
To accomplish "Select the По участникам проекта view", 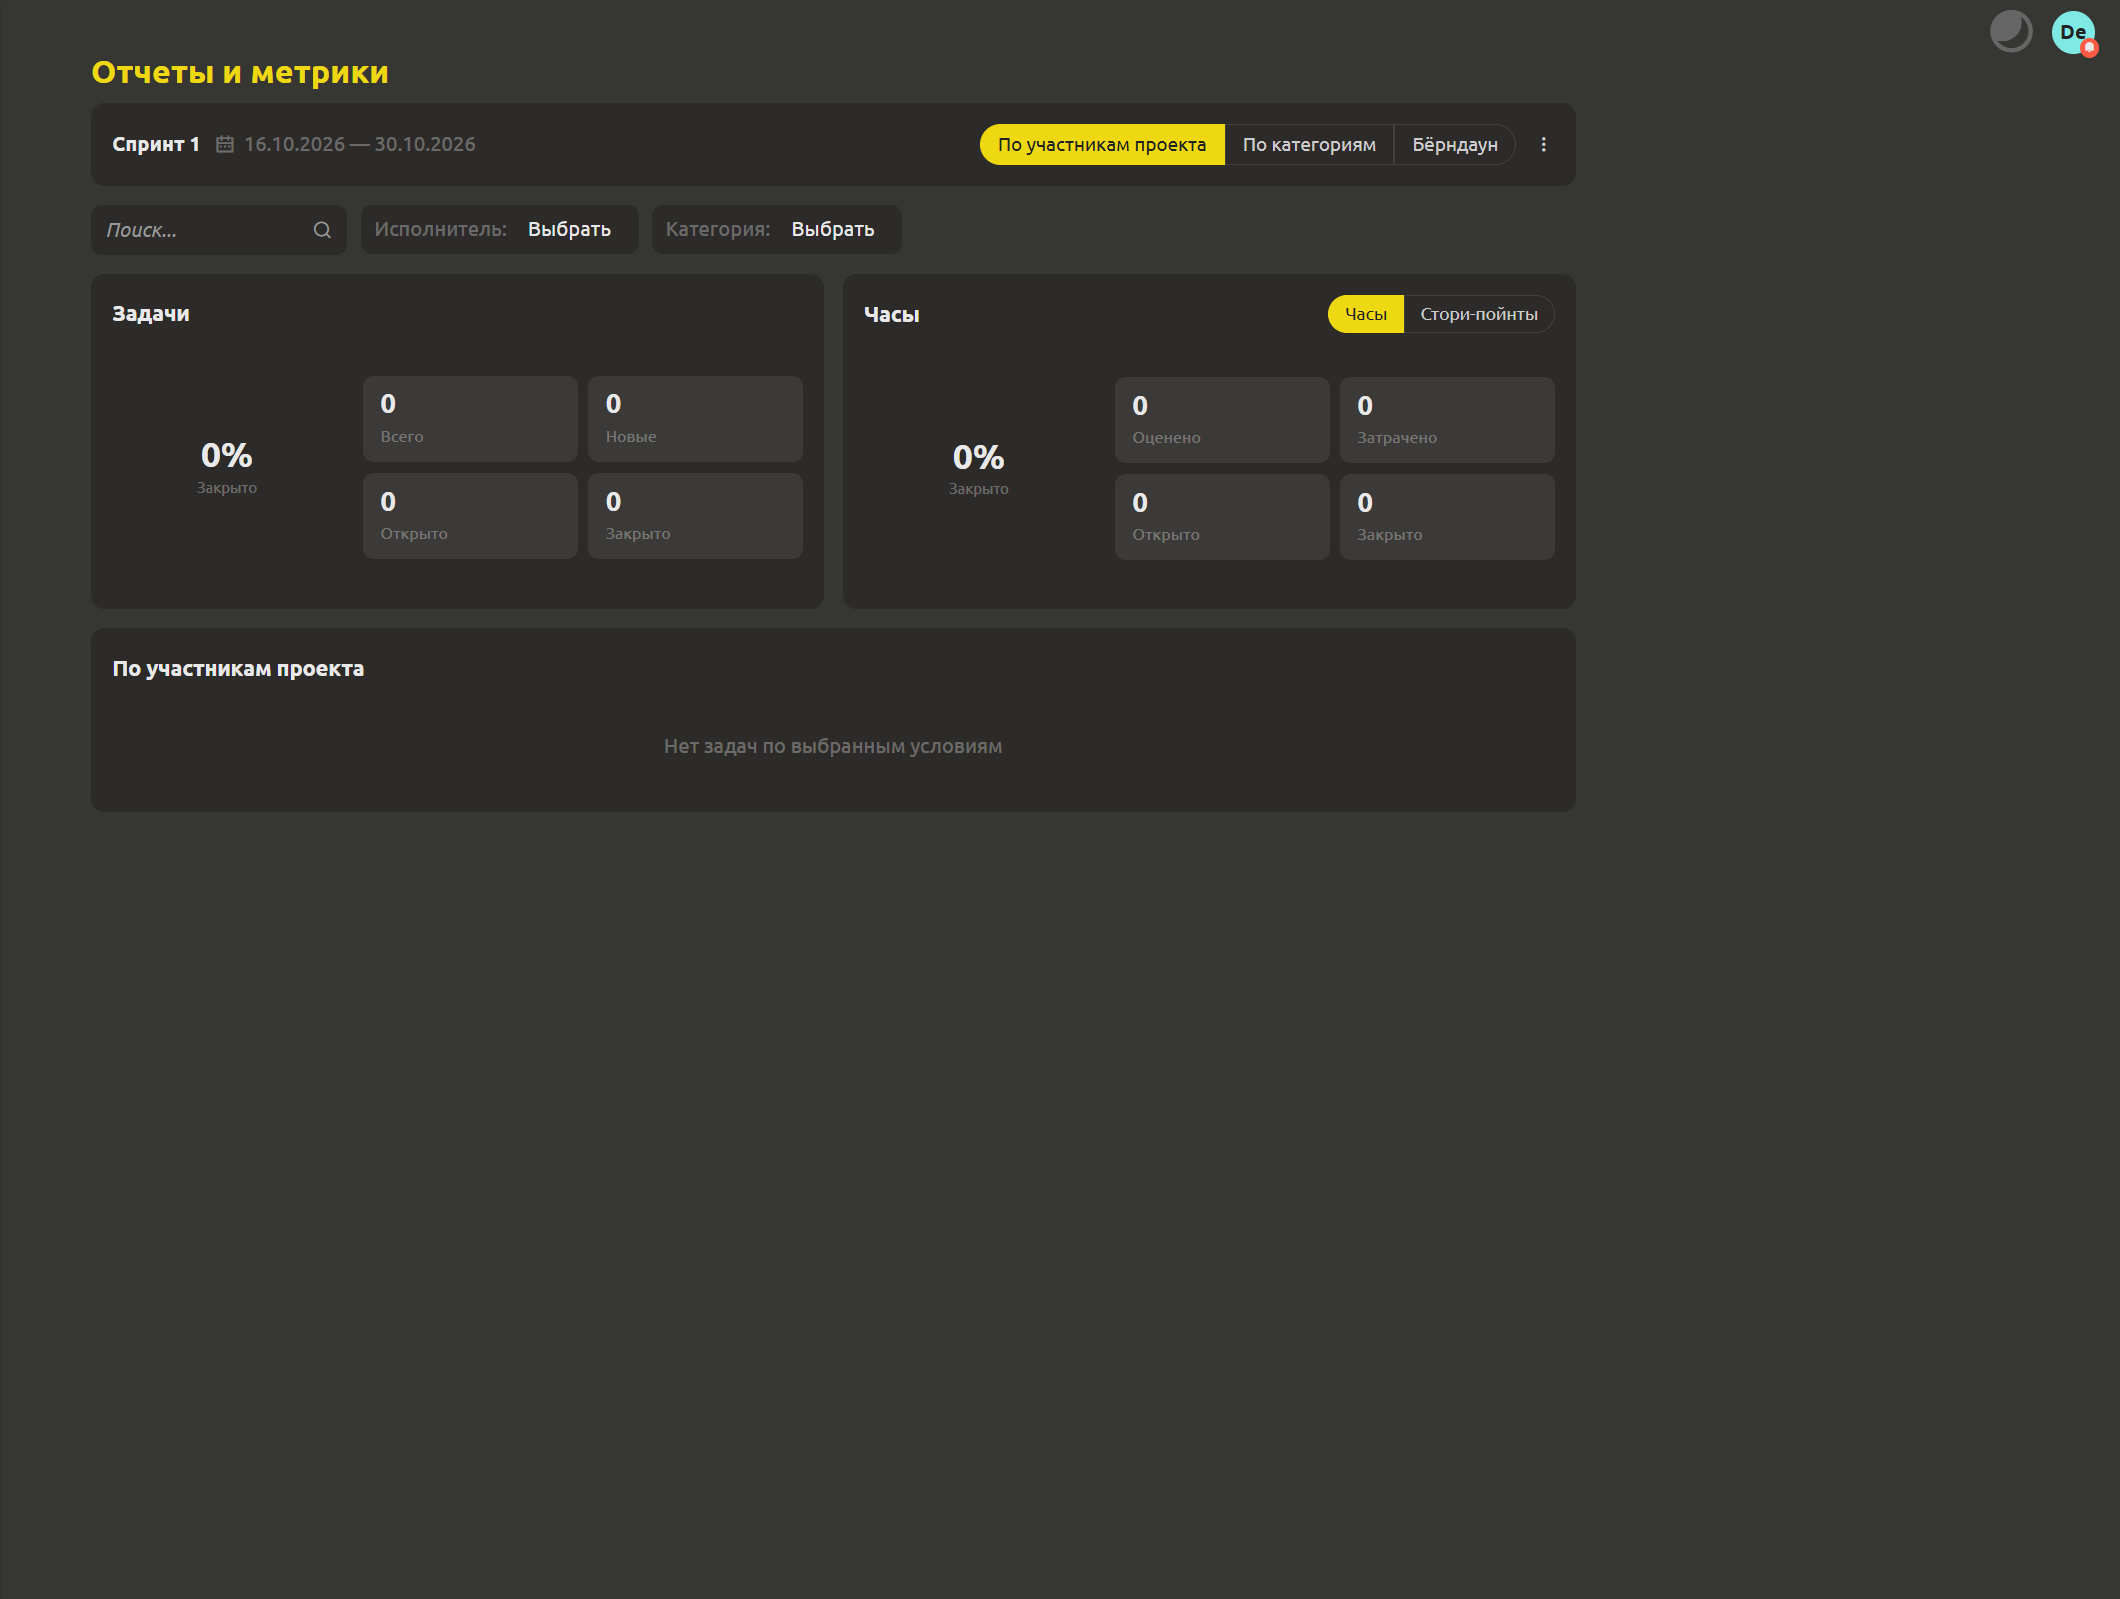I will point(1102,145).
